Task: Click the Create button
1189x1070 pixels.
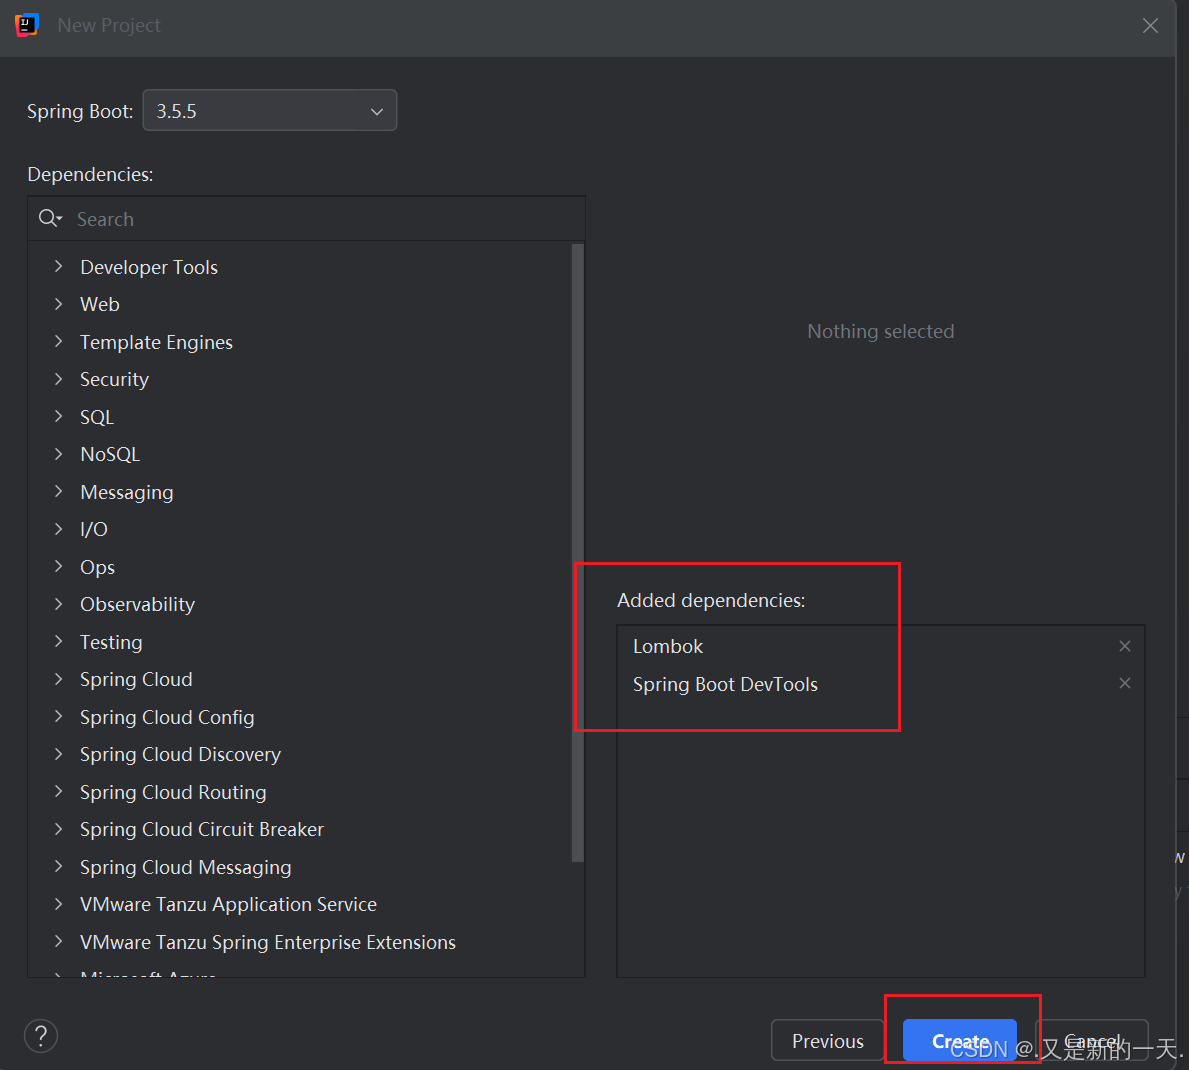Action: 959,1040
